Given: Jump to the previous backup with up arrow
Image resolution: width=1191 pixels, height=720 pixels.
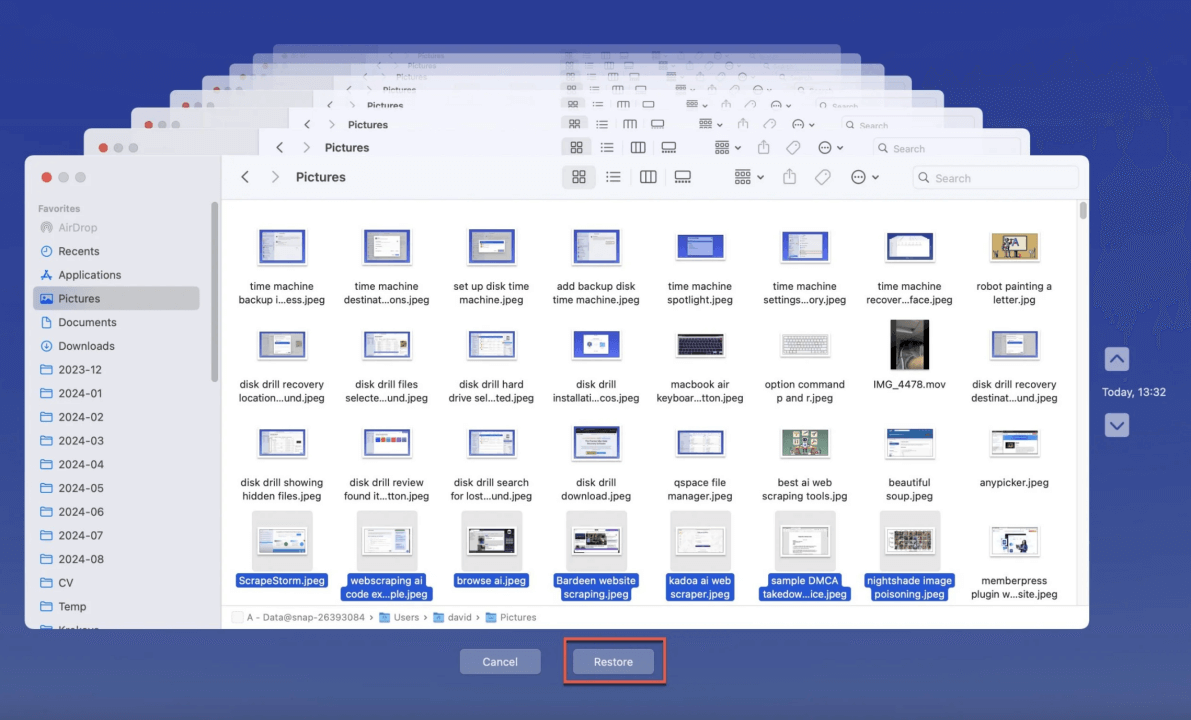Looking at the screenshot, I should coord(1117,360).
